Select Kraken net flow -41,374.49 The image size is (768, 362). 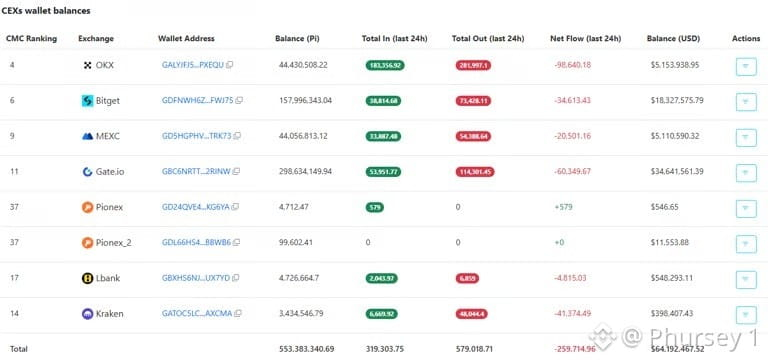point(573,313)
